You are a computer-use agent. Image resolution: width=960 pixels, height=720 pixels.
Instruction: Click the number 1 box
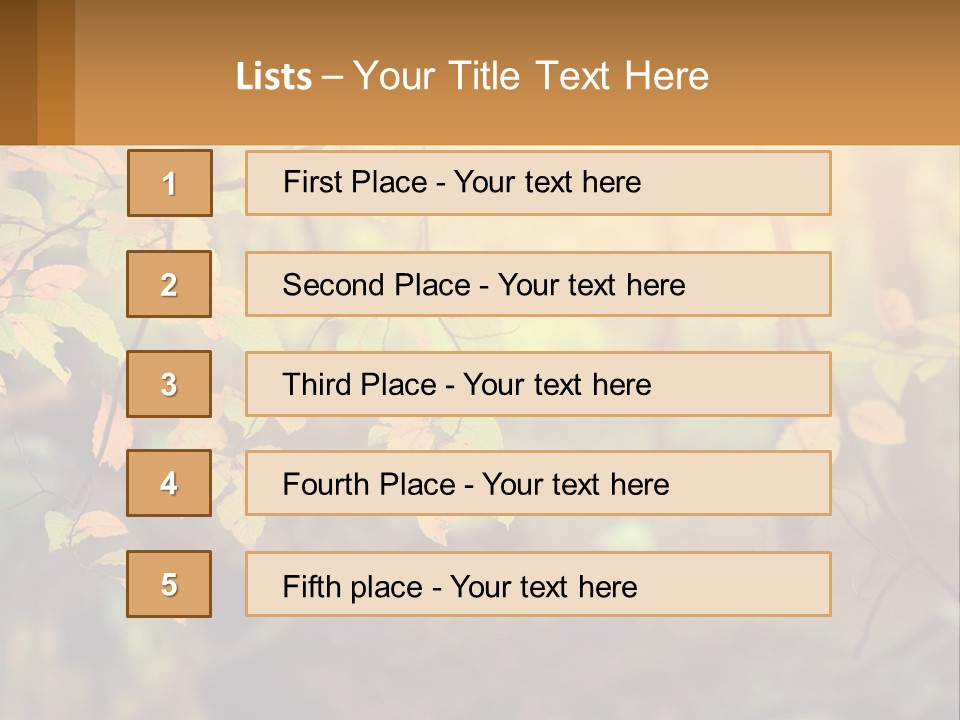[169, 183]
